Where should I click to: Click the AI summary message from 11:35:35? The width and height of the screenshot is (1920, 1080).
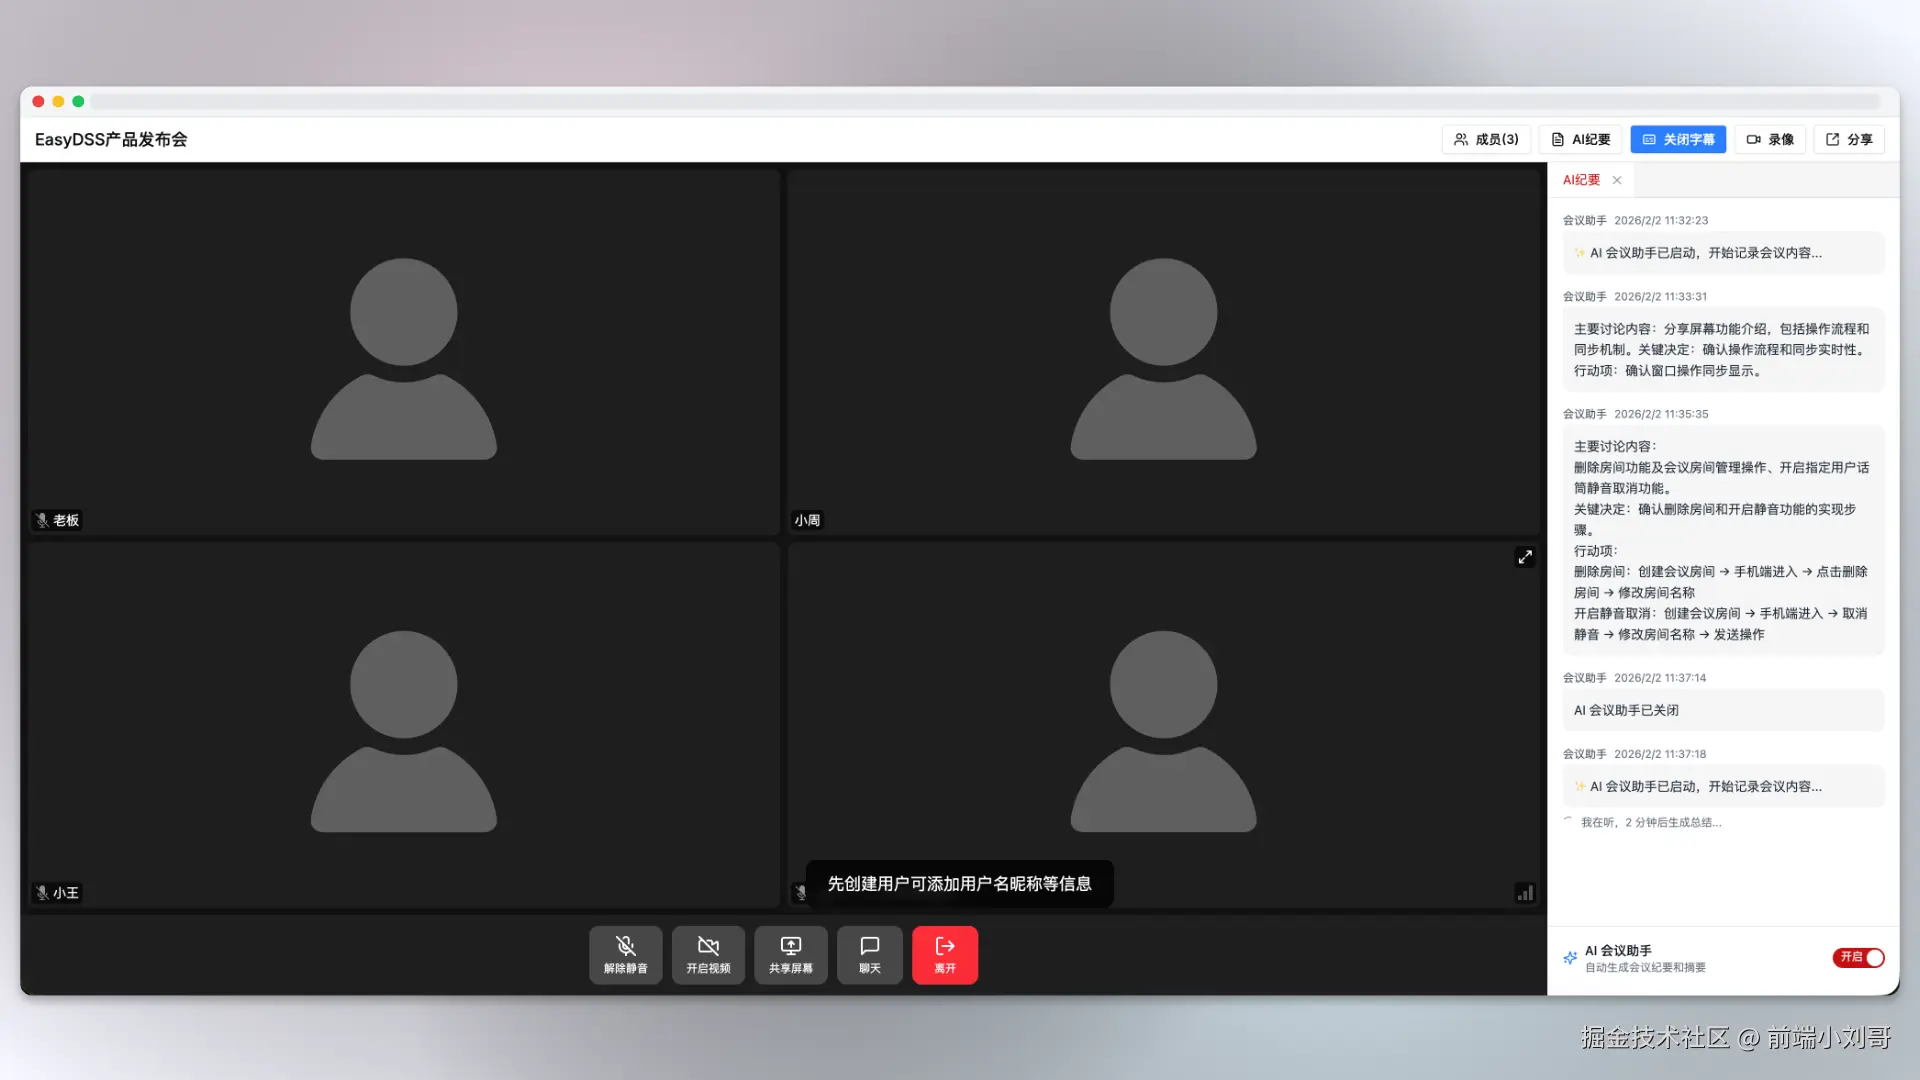pos(1722,540)
